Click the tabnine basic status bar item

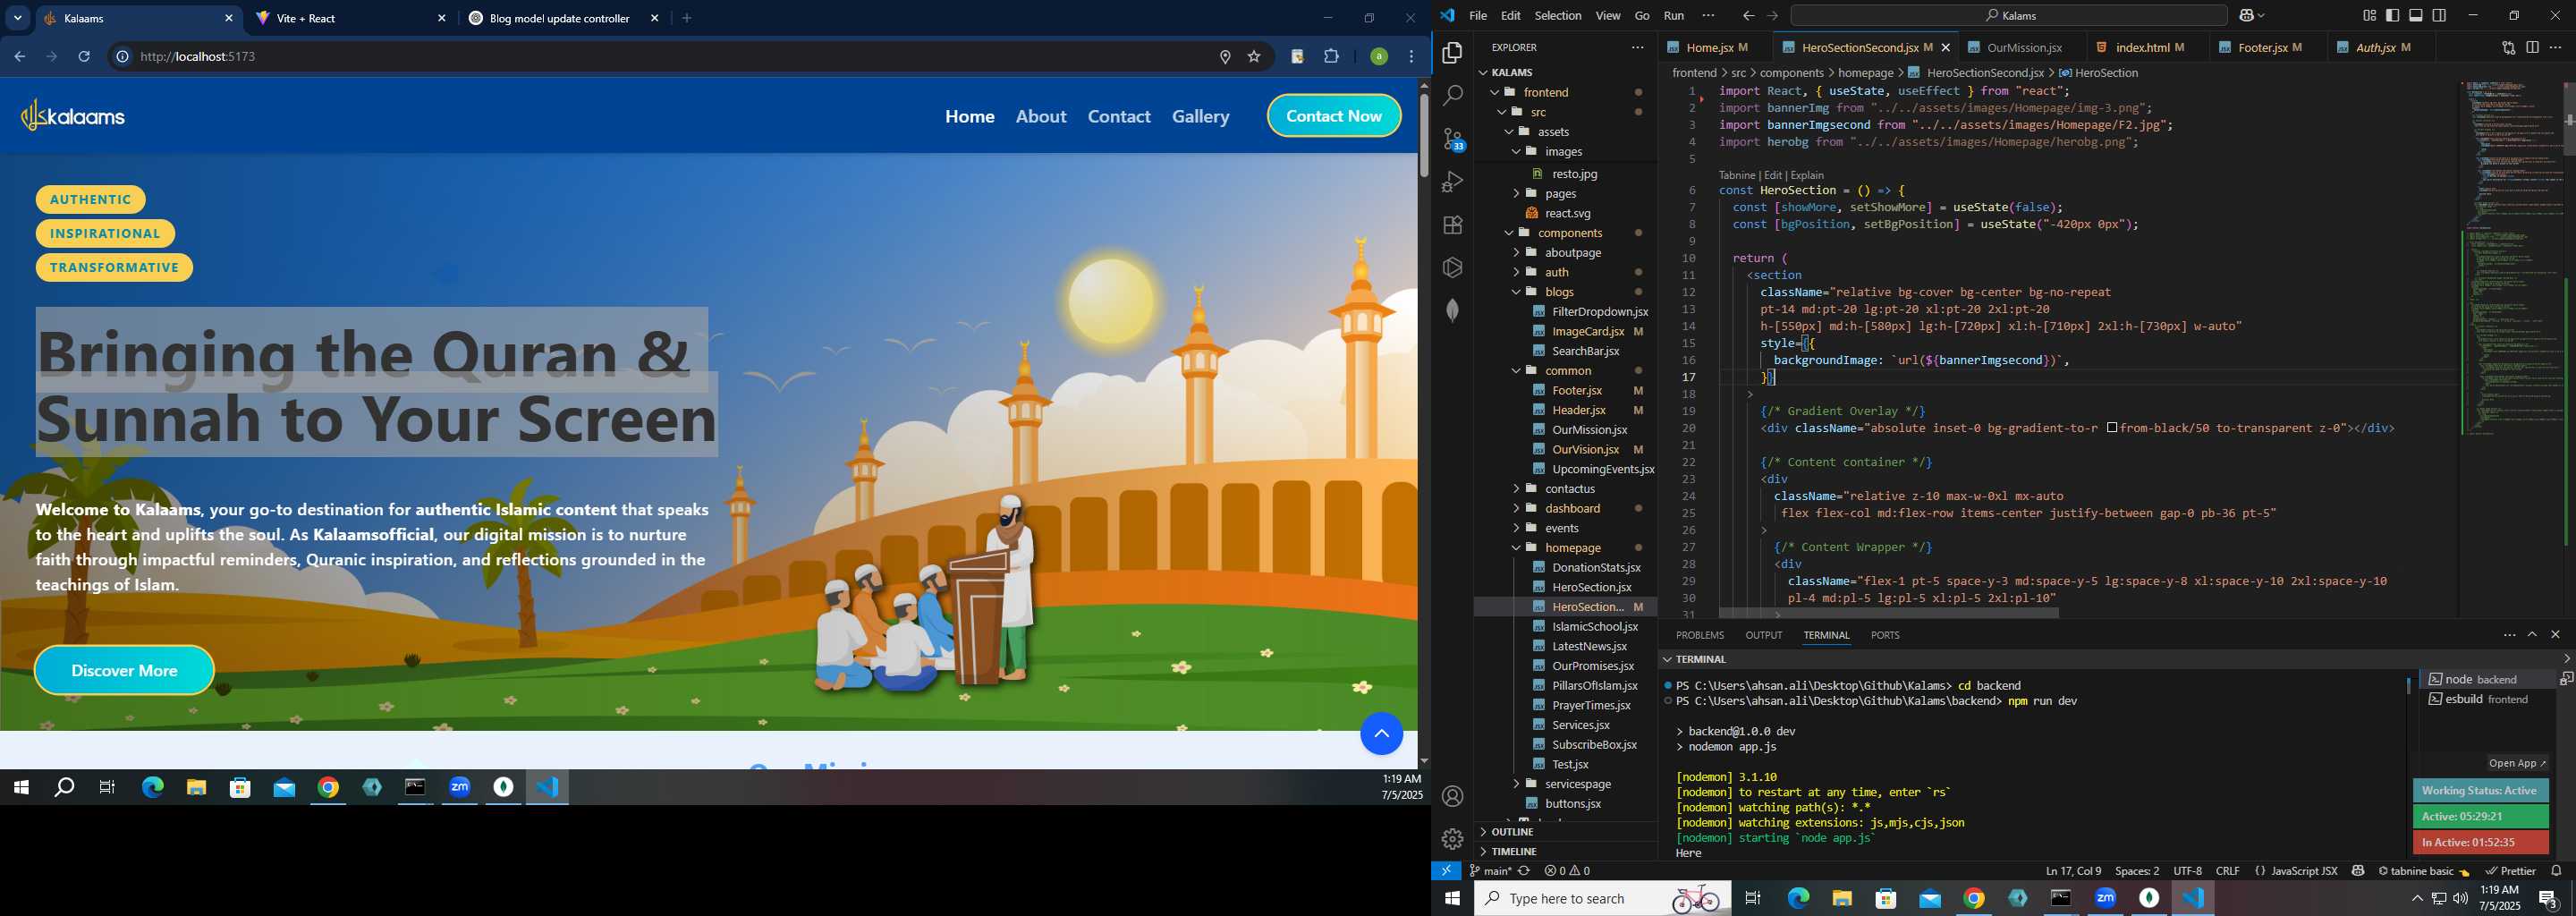click(2423, 871)
